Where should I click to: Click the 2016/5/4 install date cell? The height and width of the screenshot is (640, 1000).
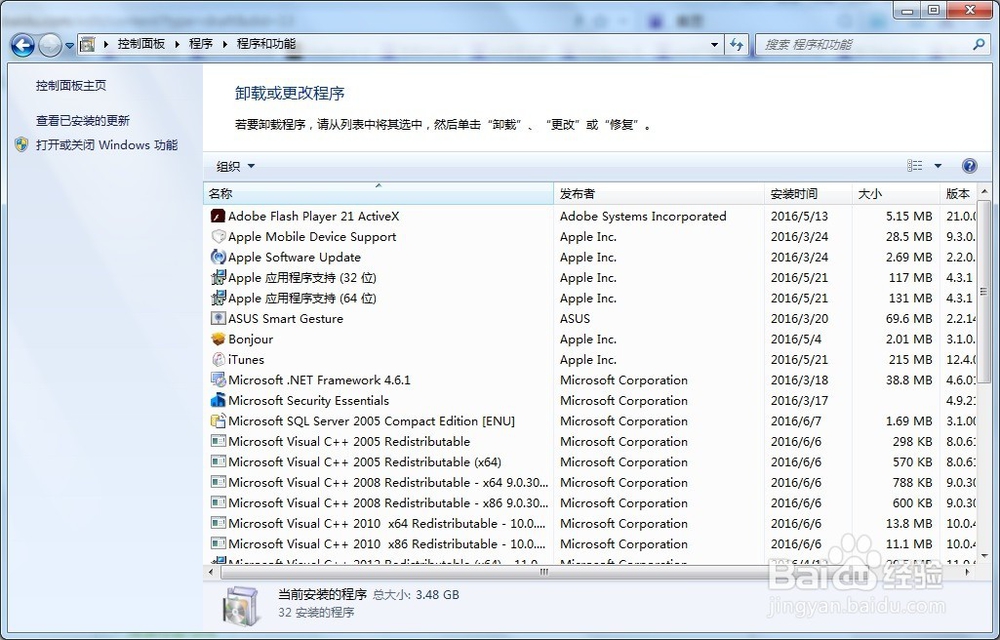coord(796,338)
